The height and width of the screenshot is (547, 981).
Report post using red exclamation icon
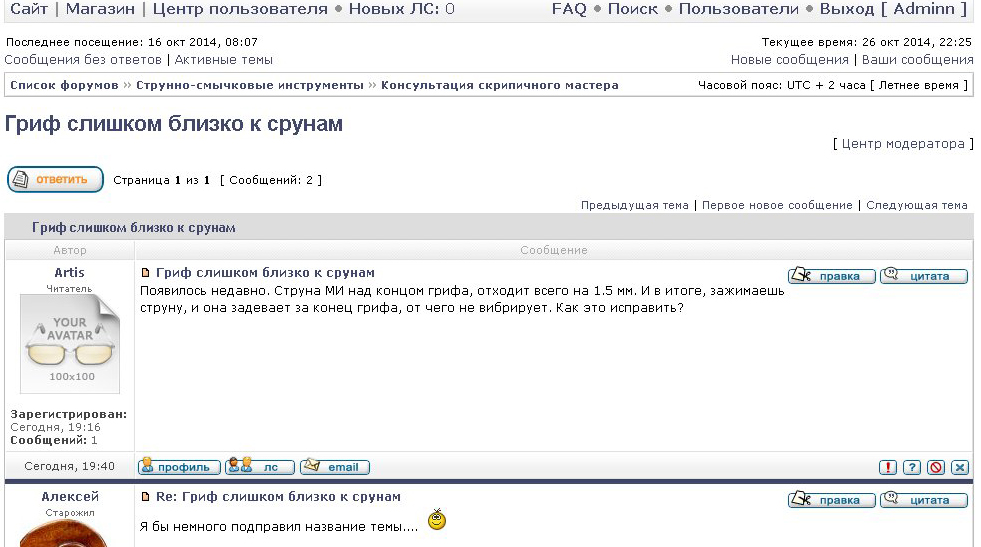point(887,467)
